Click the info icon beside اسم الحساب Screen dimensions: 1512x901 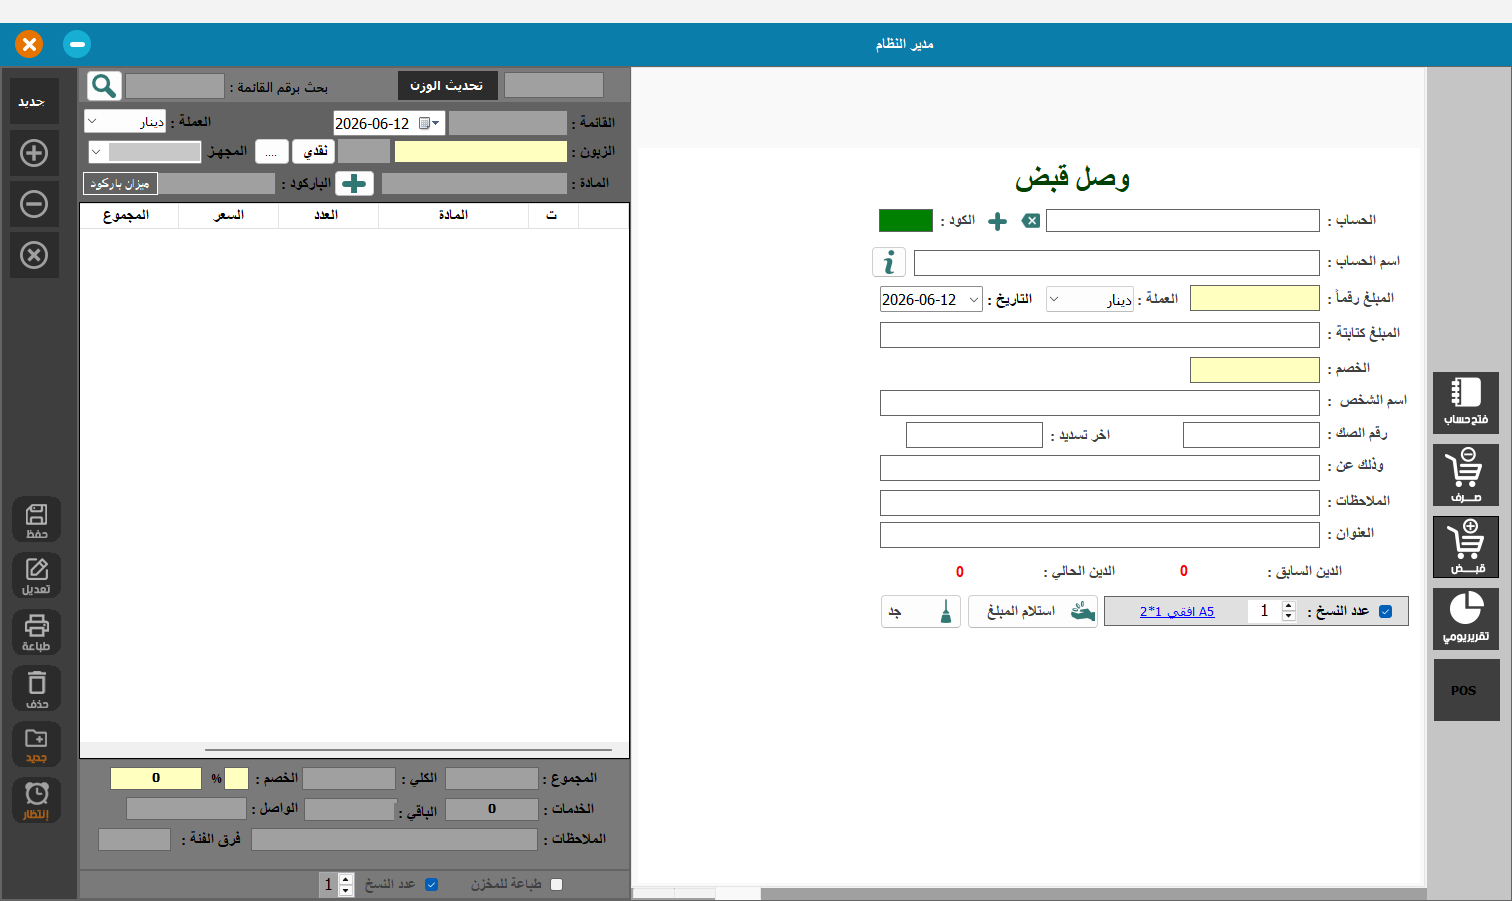889,262
